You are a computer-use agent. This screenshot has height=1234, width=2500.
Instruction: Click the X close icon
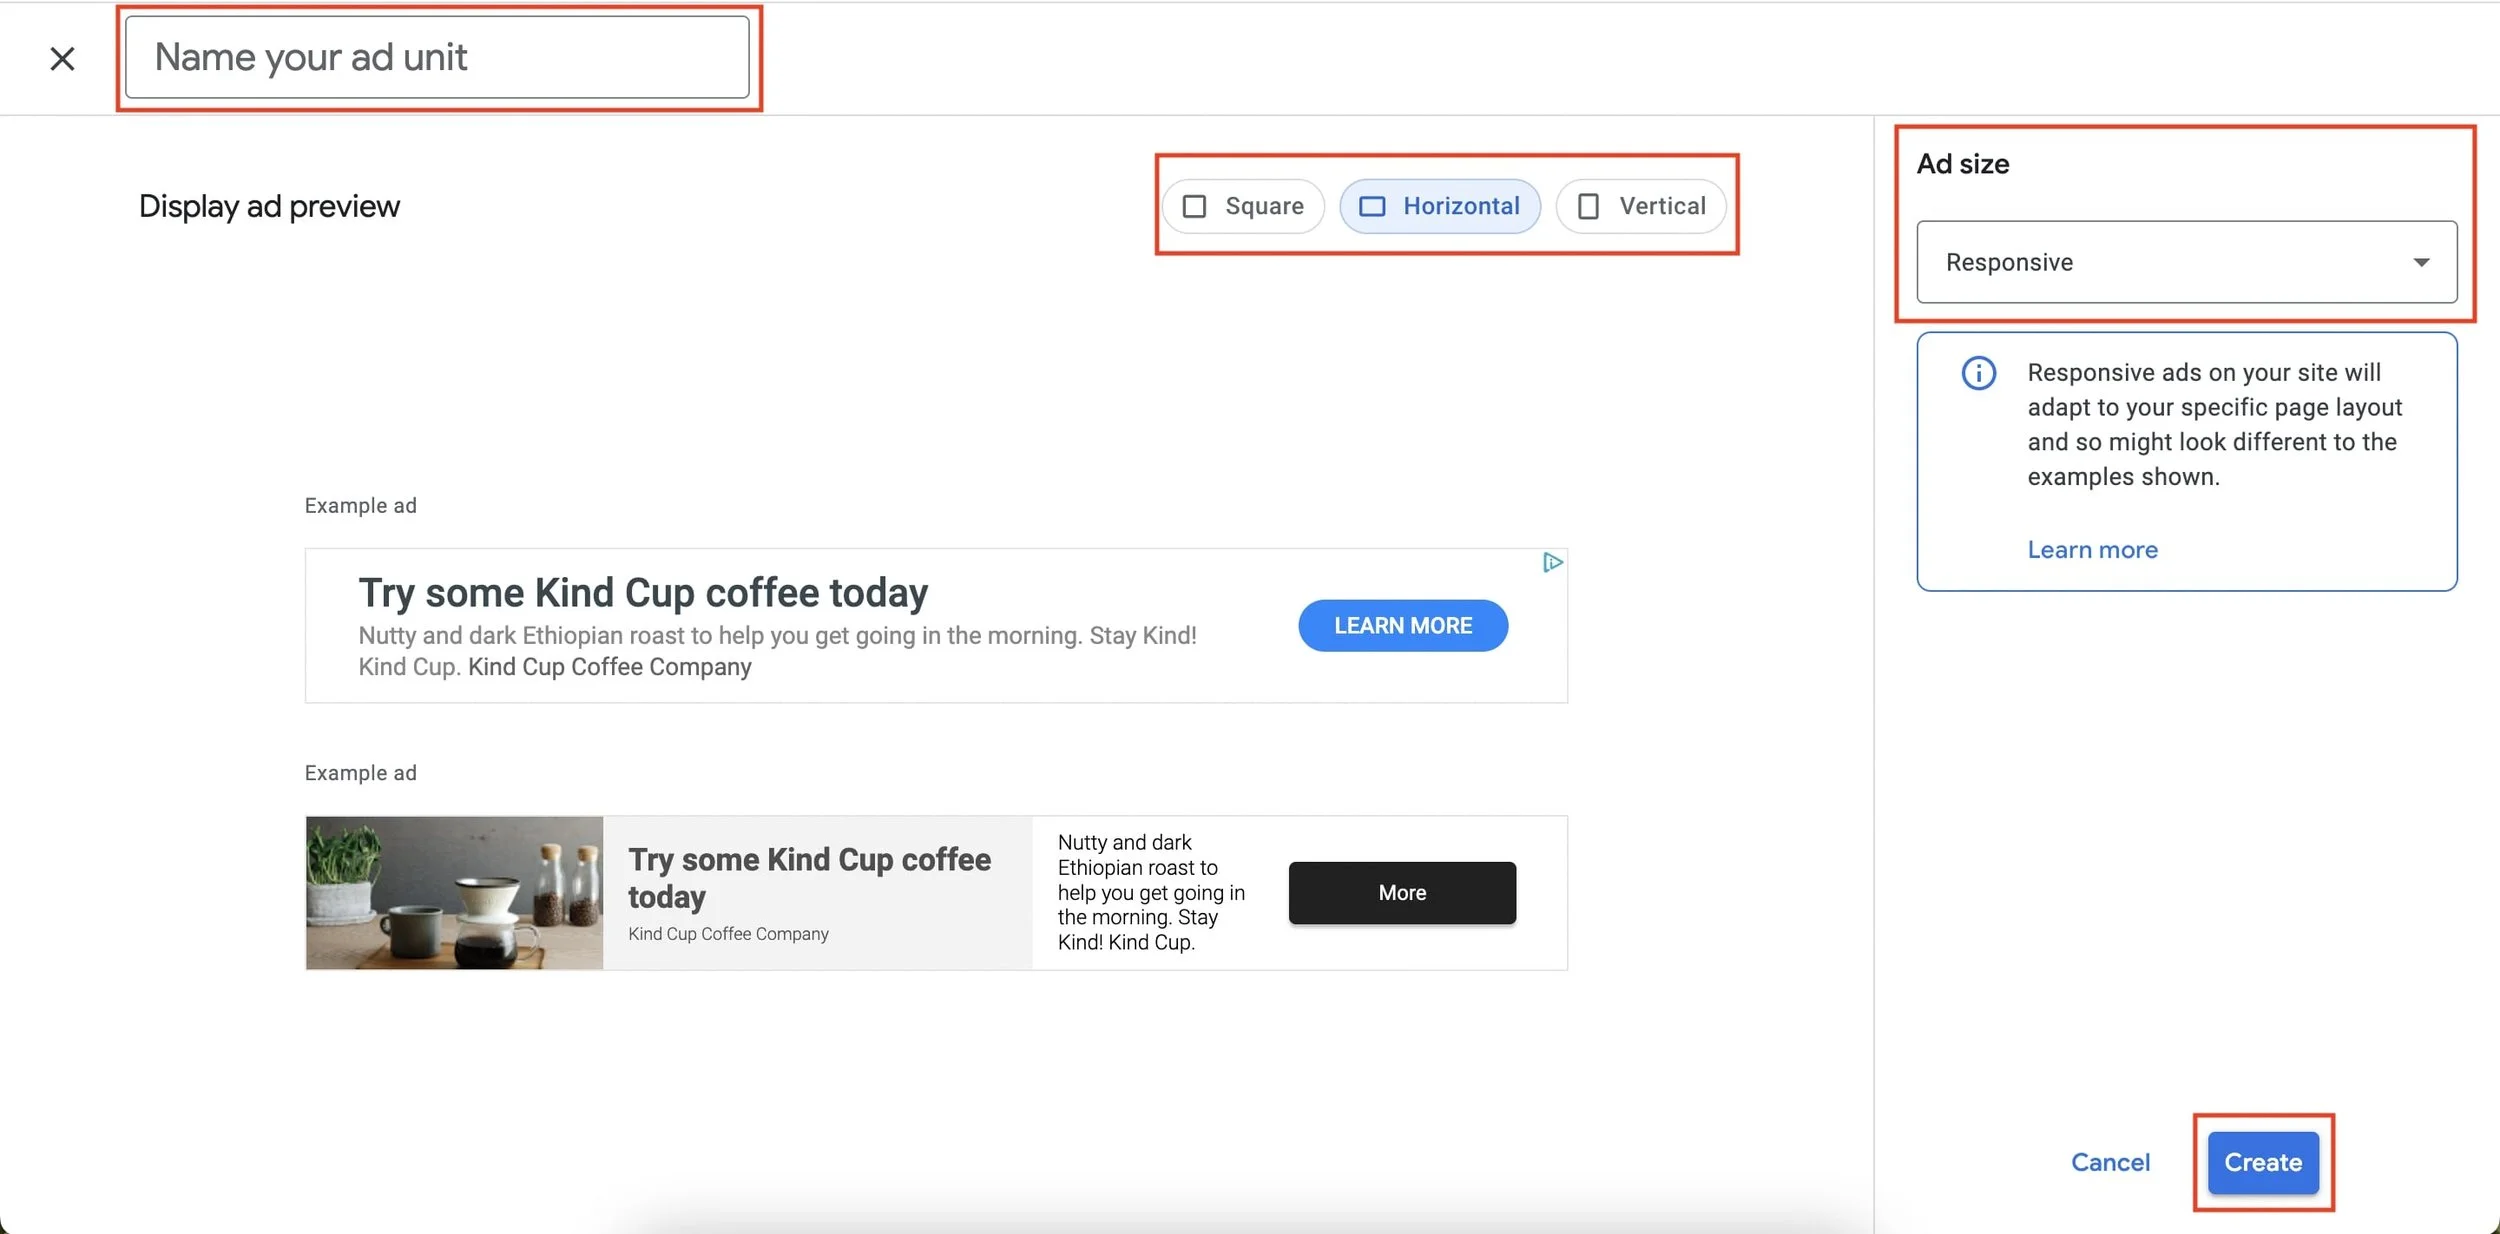[62, 59]
